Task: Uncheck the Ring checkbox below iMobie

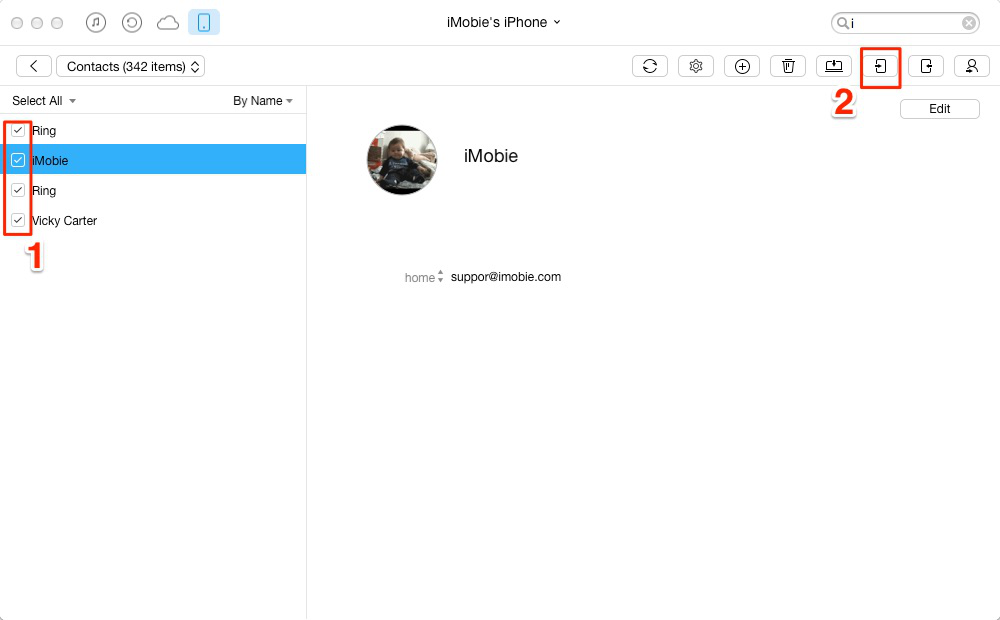Action: click(18, 190)
